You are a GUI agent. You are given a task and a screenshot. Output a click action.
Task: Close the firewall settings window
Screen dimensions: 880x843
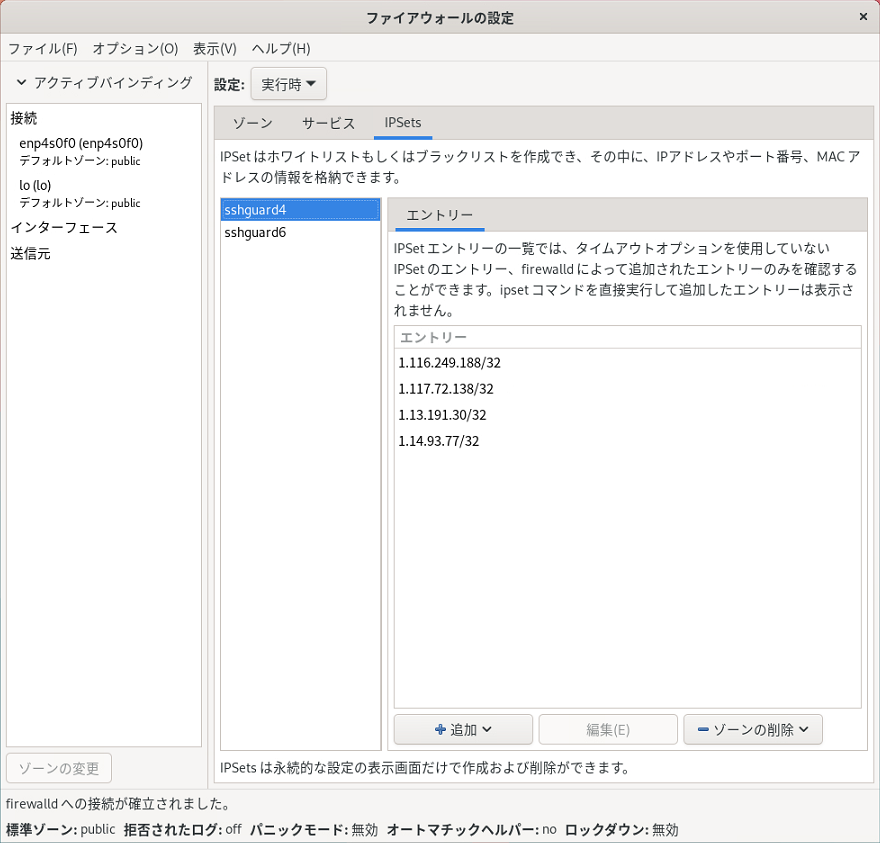pos(863,17)
